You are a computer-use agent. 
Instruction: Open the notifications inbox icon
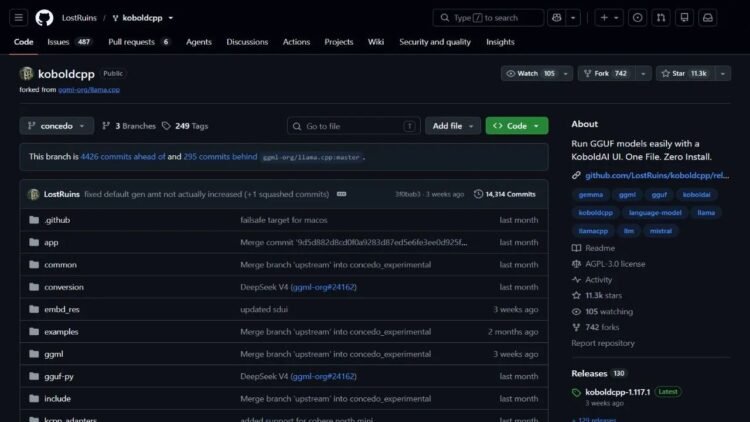pos(708,18)
